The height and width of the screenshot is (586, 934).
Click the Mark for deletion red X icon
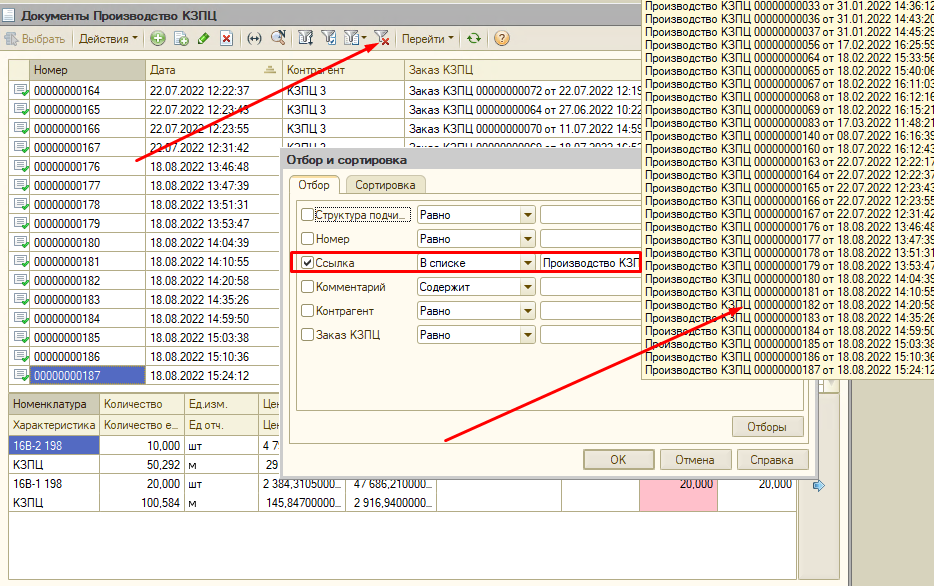point(226,39)
